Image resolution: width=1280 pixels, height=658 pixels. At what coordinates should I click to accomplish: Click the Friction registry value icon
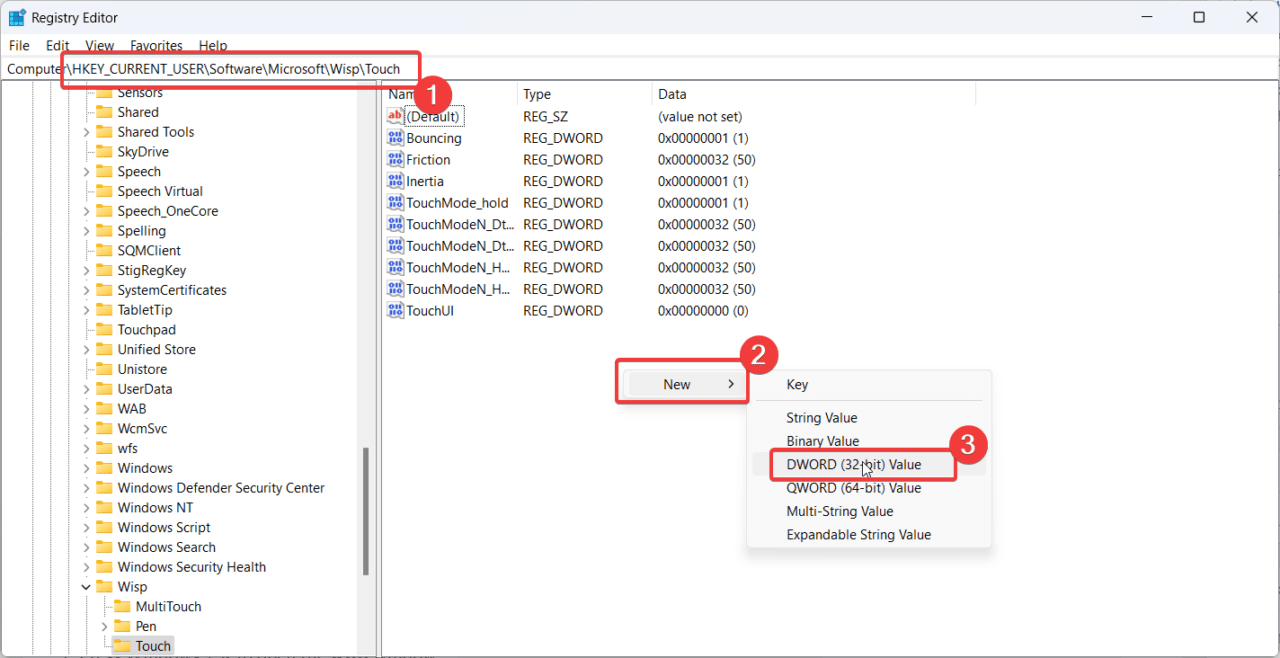[395, 160]
